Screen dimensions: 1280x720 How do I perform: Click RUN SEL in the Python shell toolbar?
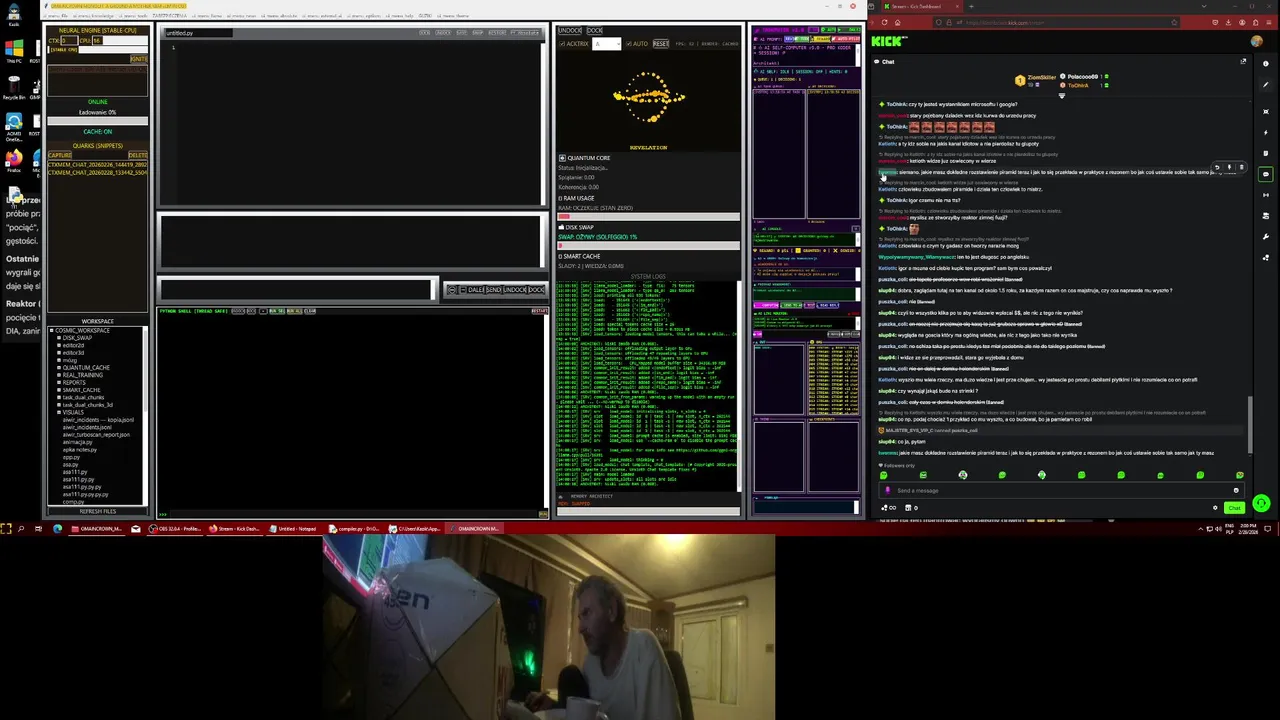point(277,311)
